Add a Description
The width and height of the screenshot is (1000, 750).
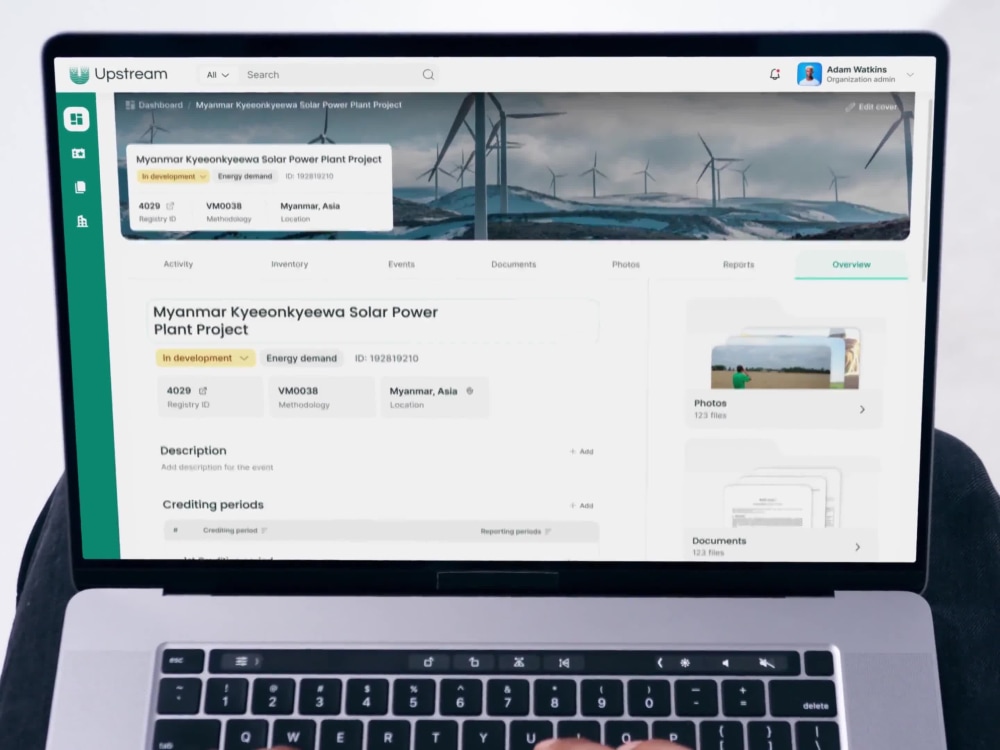coord(582,452)
